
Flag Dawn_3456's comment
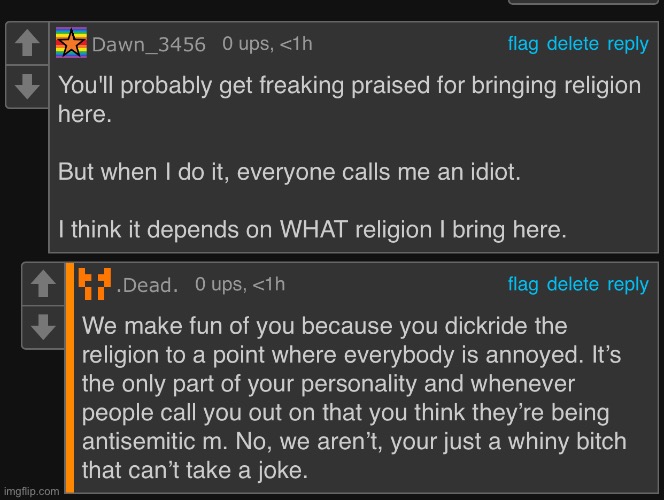pos(523,43)
